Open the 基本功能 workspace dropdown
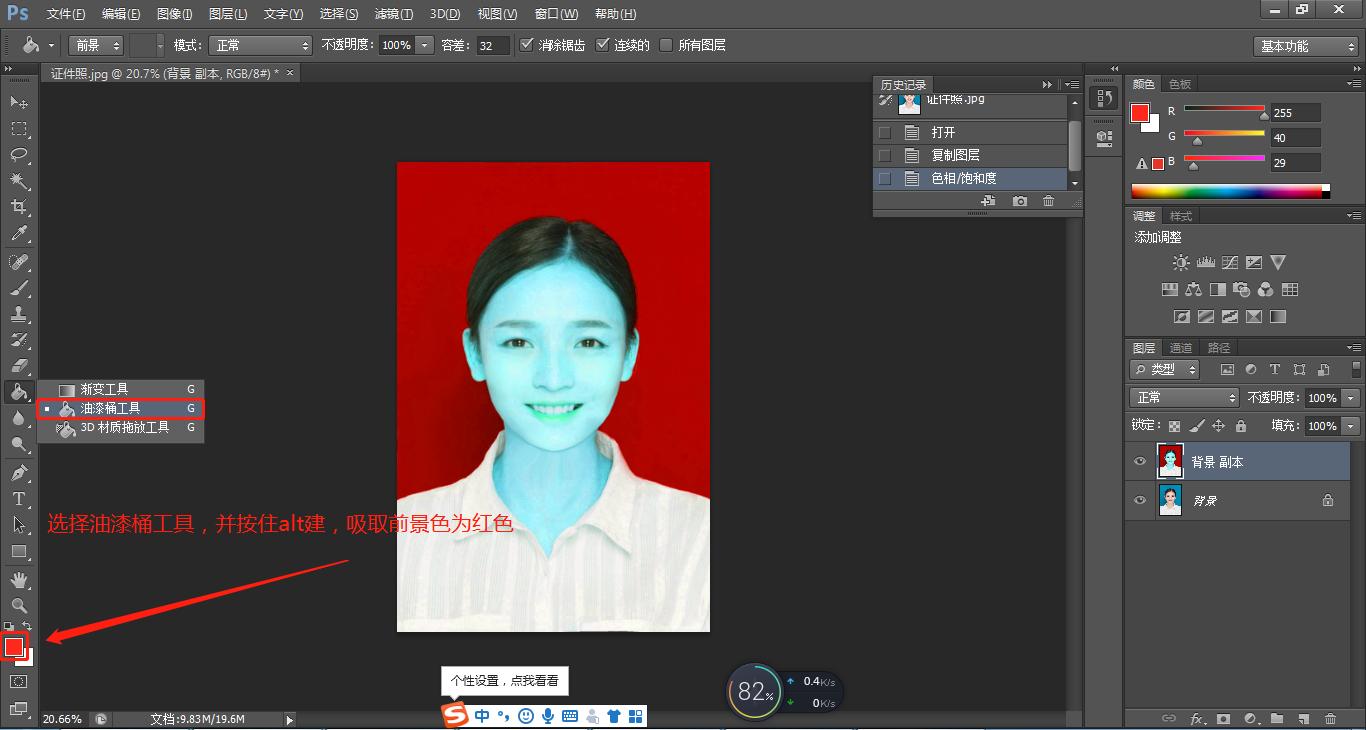 (x=1305, y=45)
